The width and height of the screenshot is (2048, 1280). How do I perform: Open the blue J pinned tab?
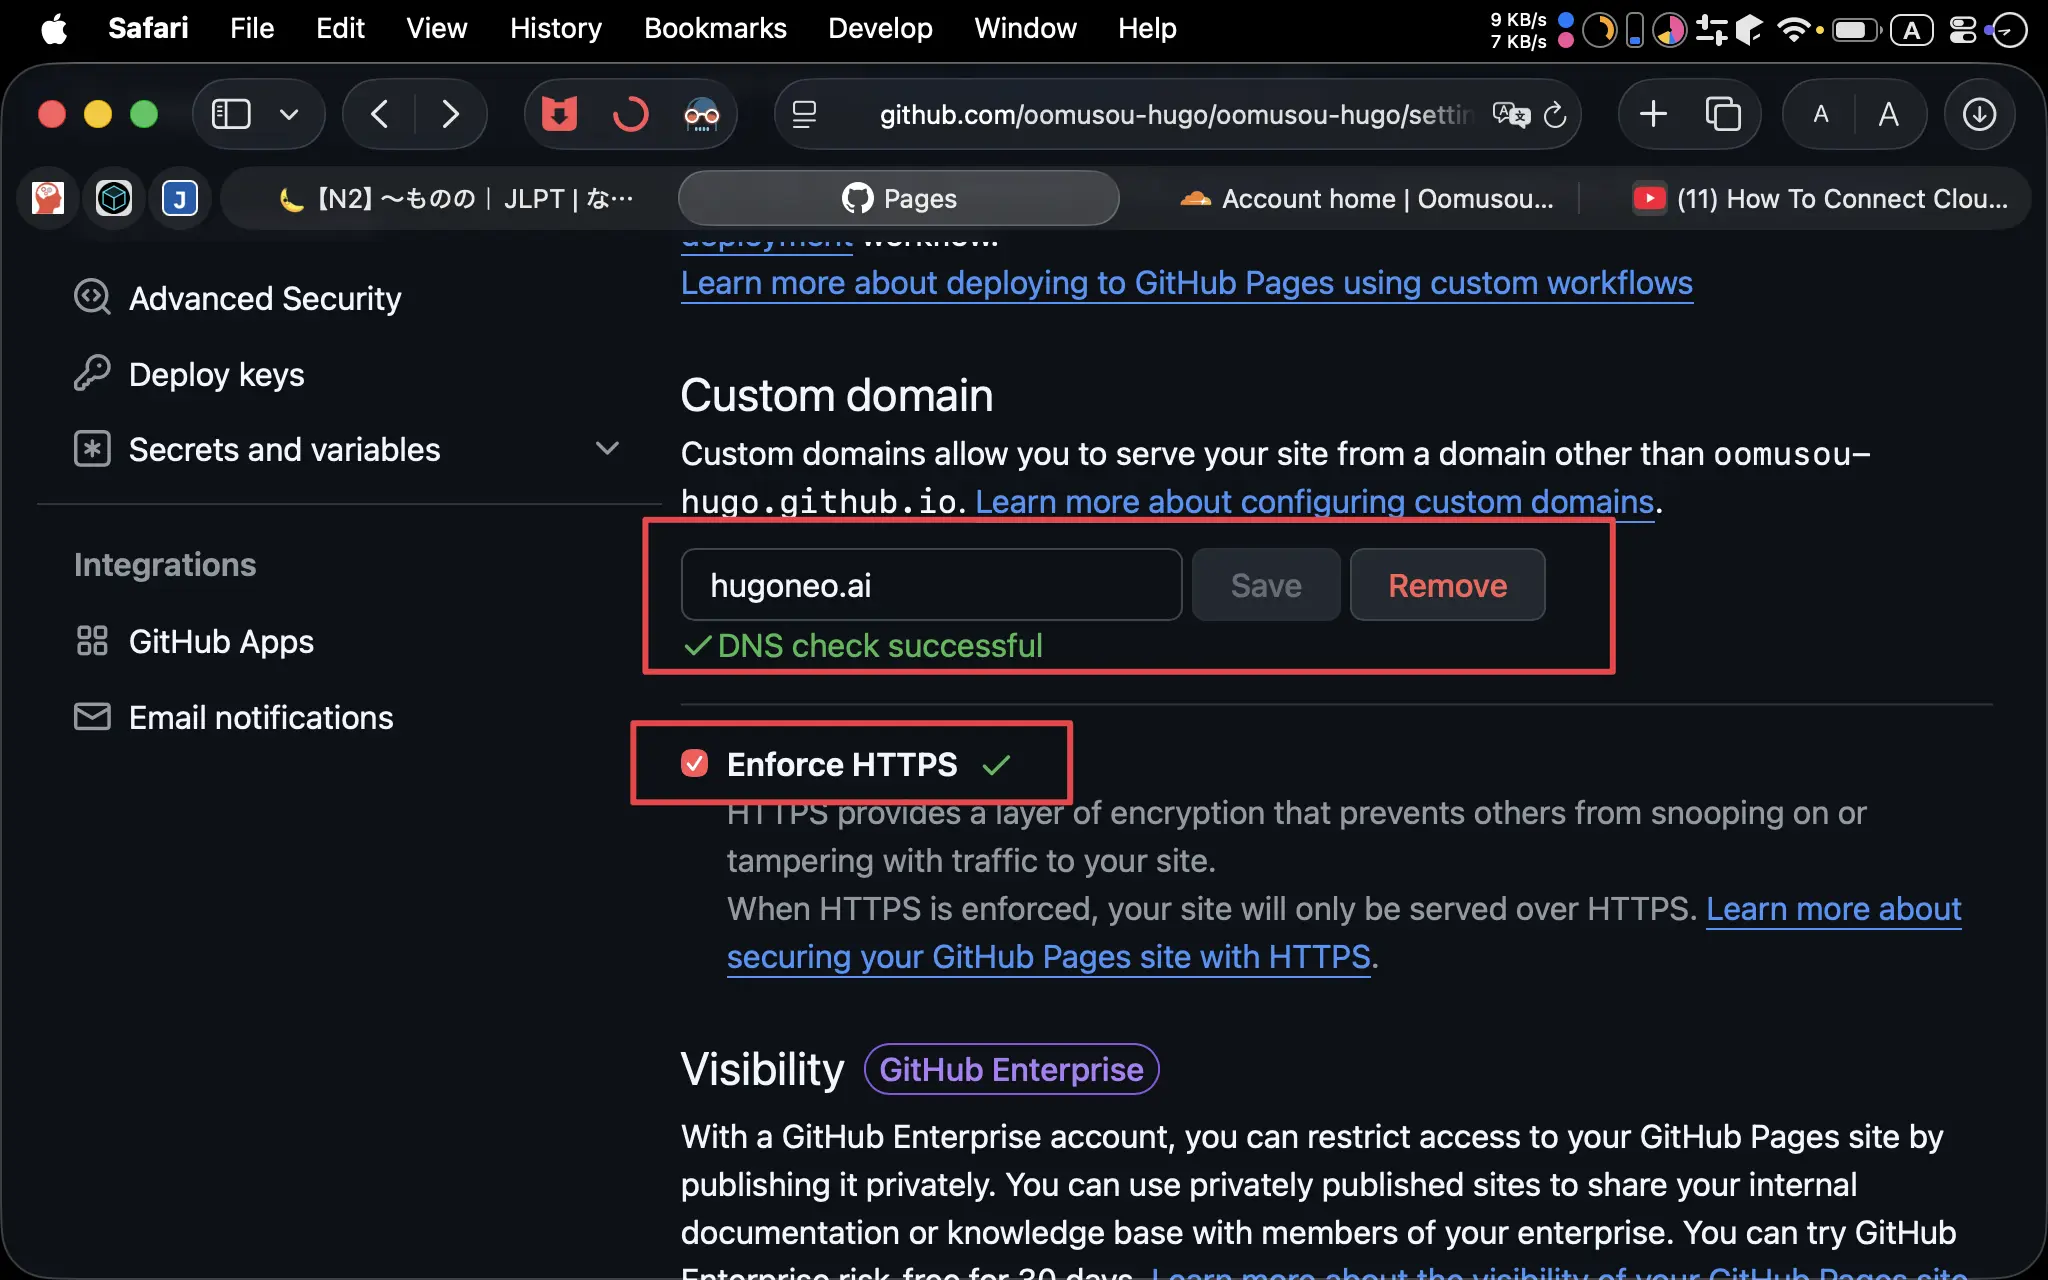[x=180, y=198]
